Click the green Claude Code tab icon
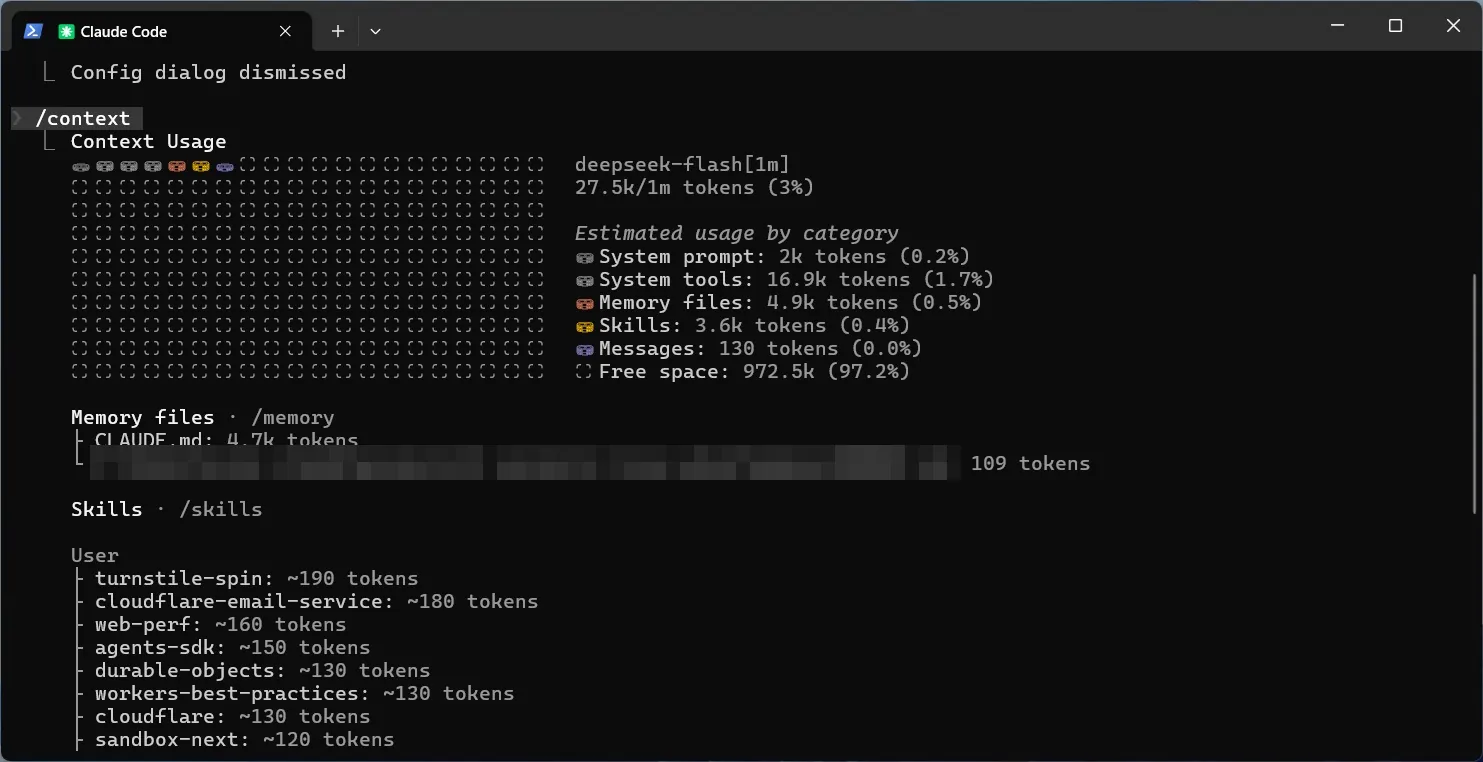The height and width of the screenshot is (762, 1483). tap(66, 31)
